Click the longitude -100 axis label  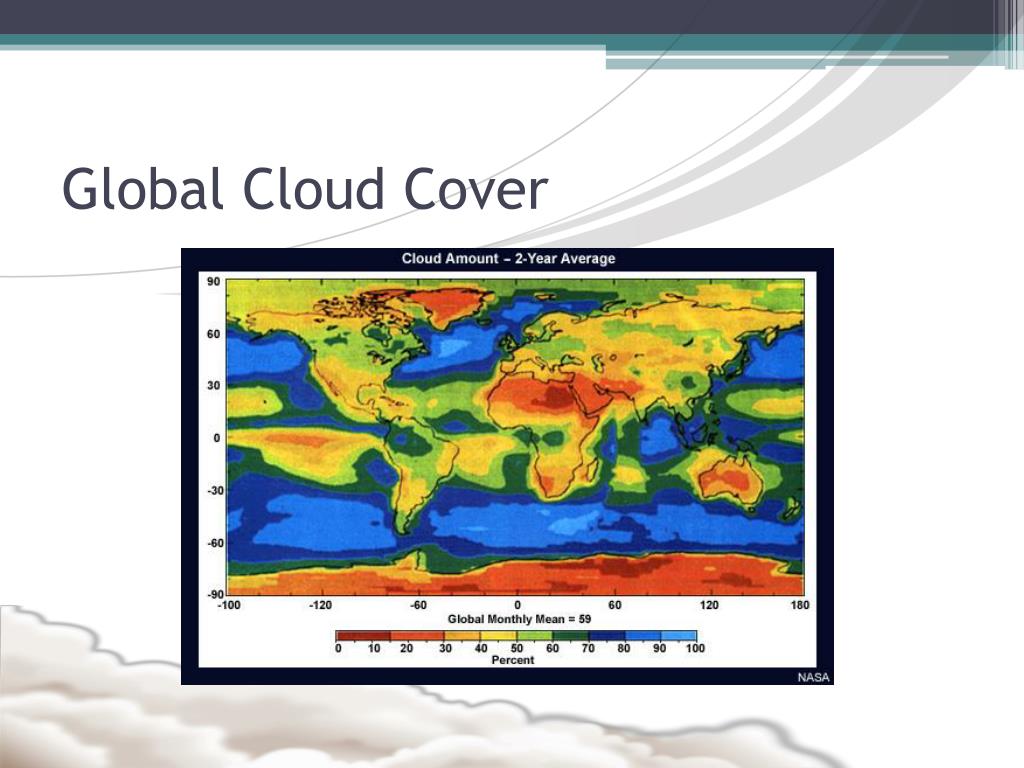[229, 605]
